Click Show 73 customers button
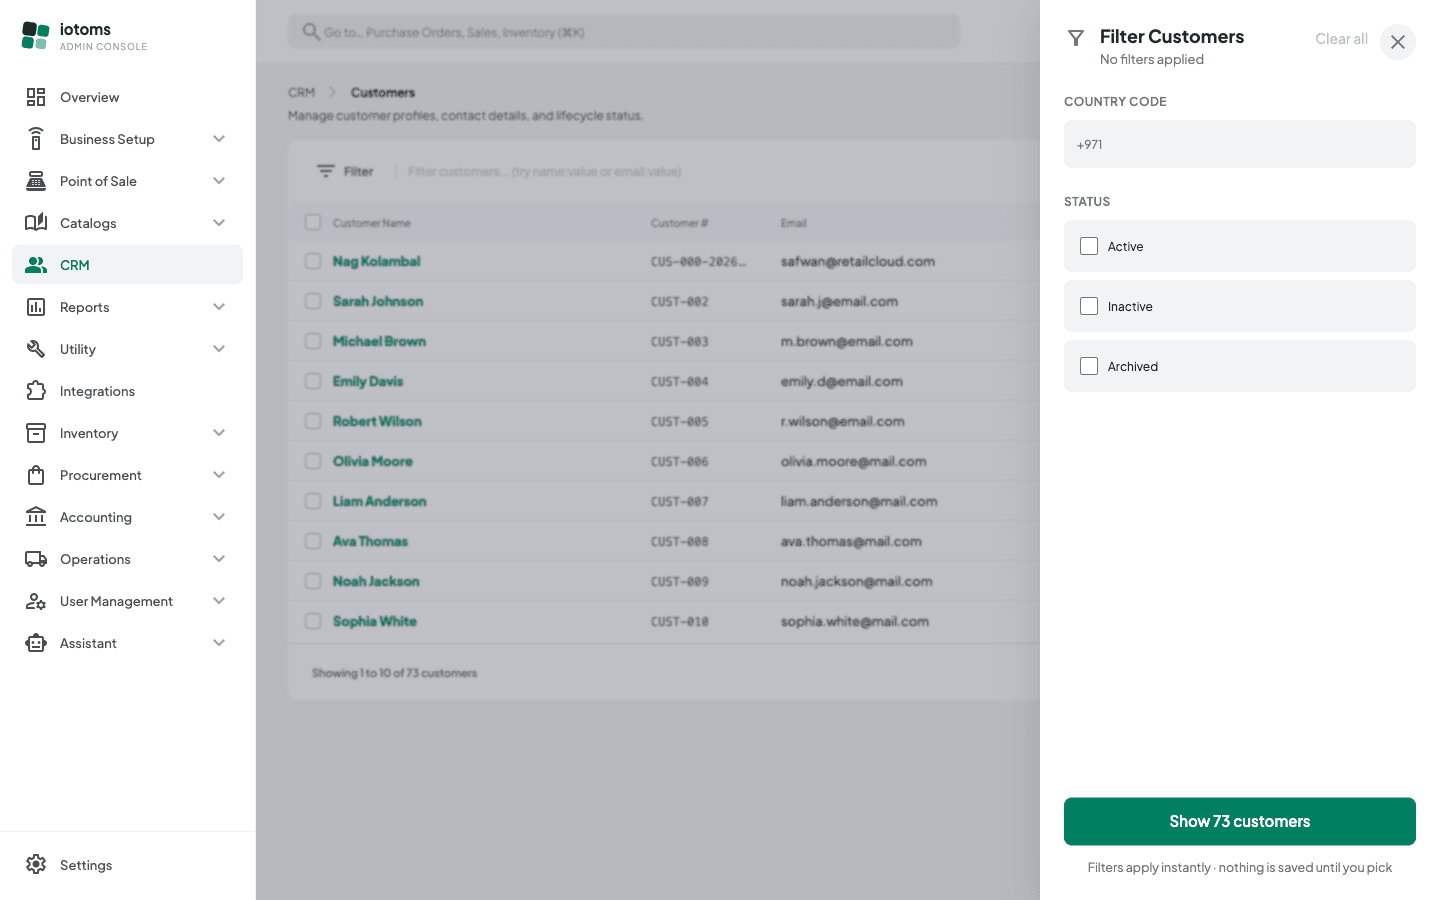1440x900 pixels. coord(1240,821)
